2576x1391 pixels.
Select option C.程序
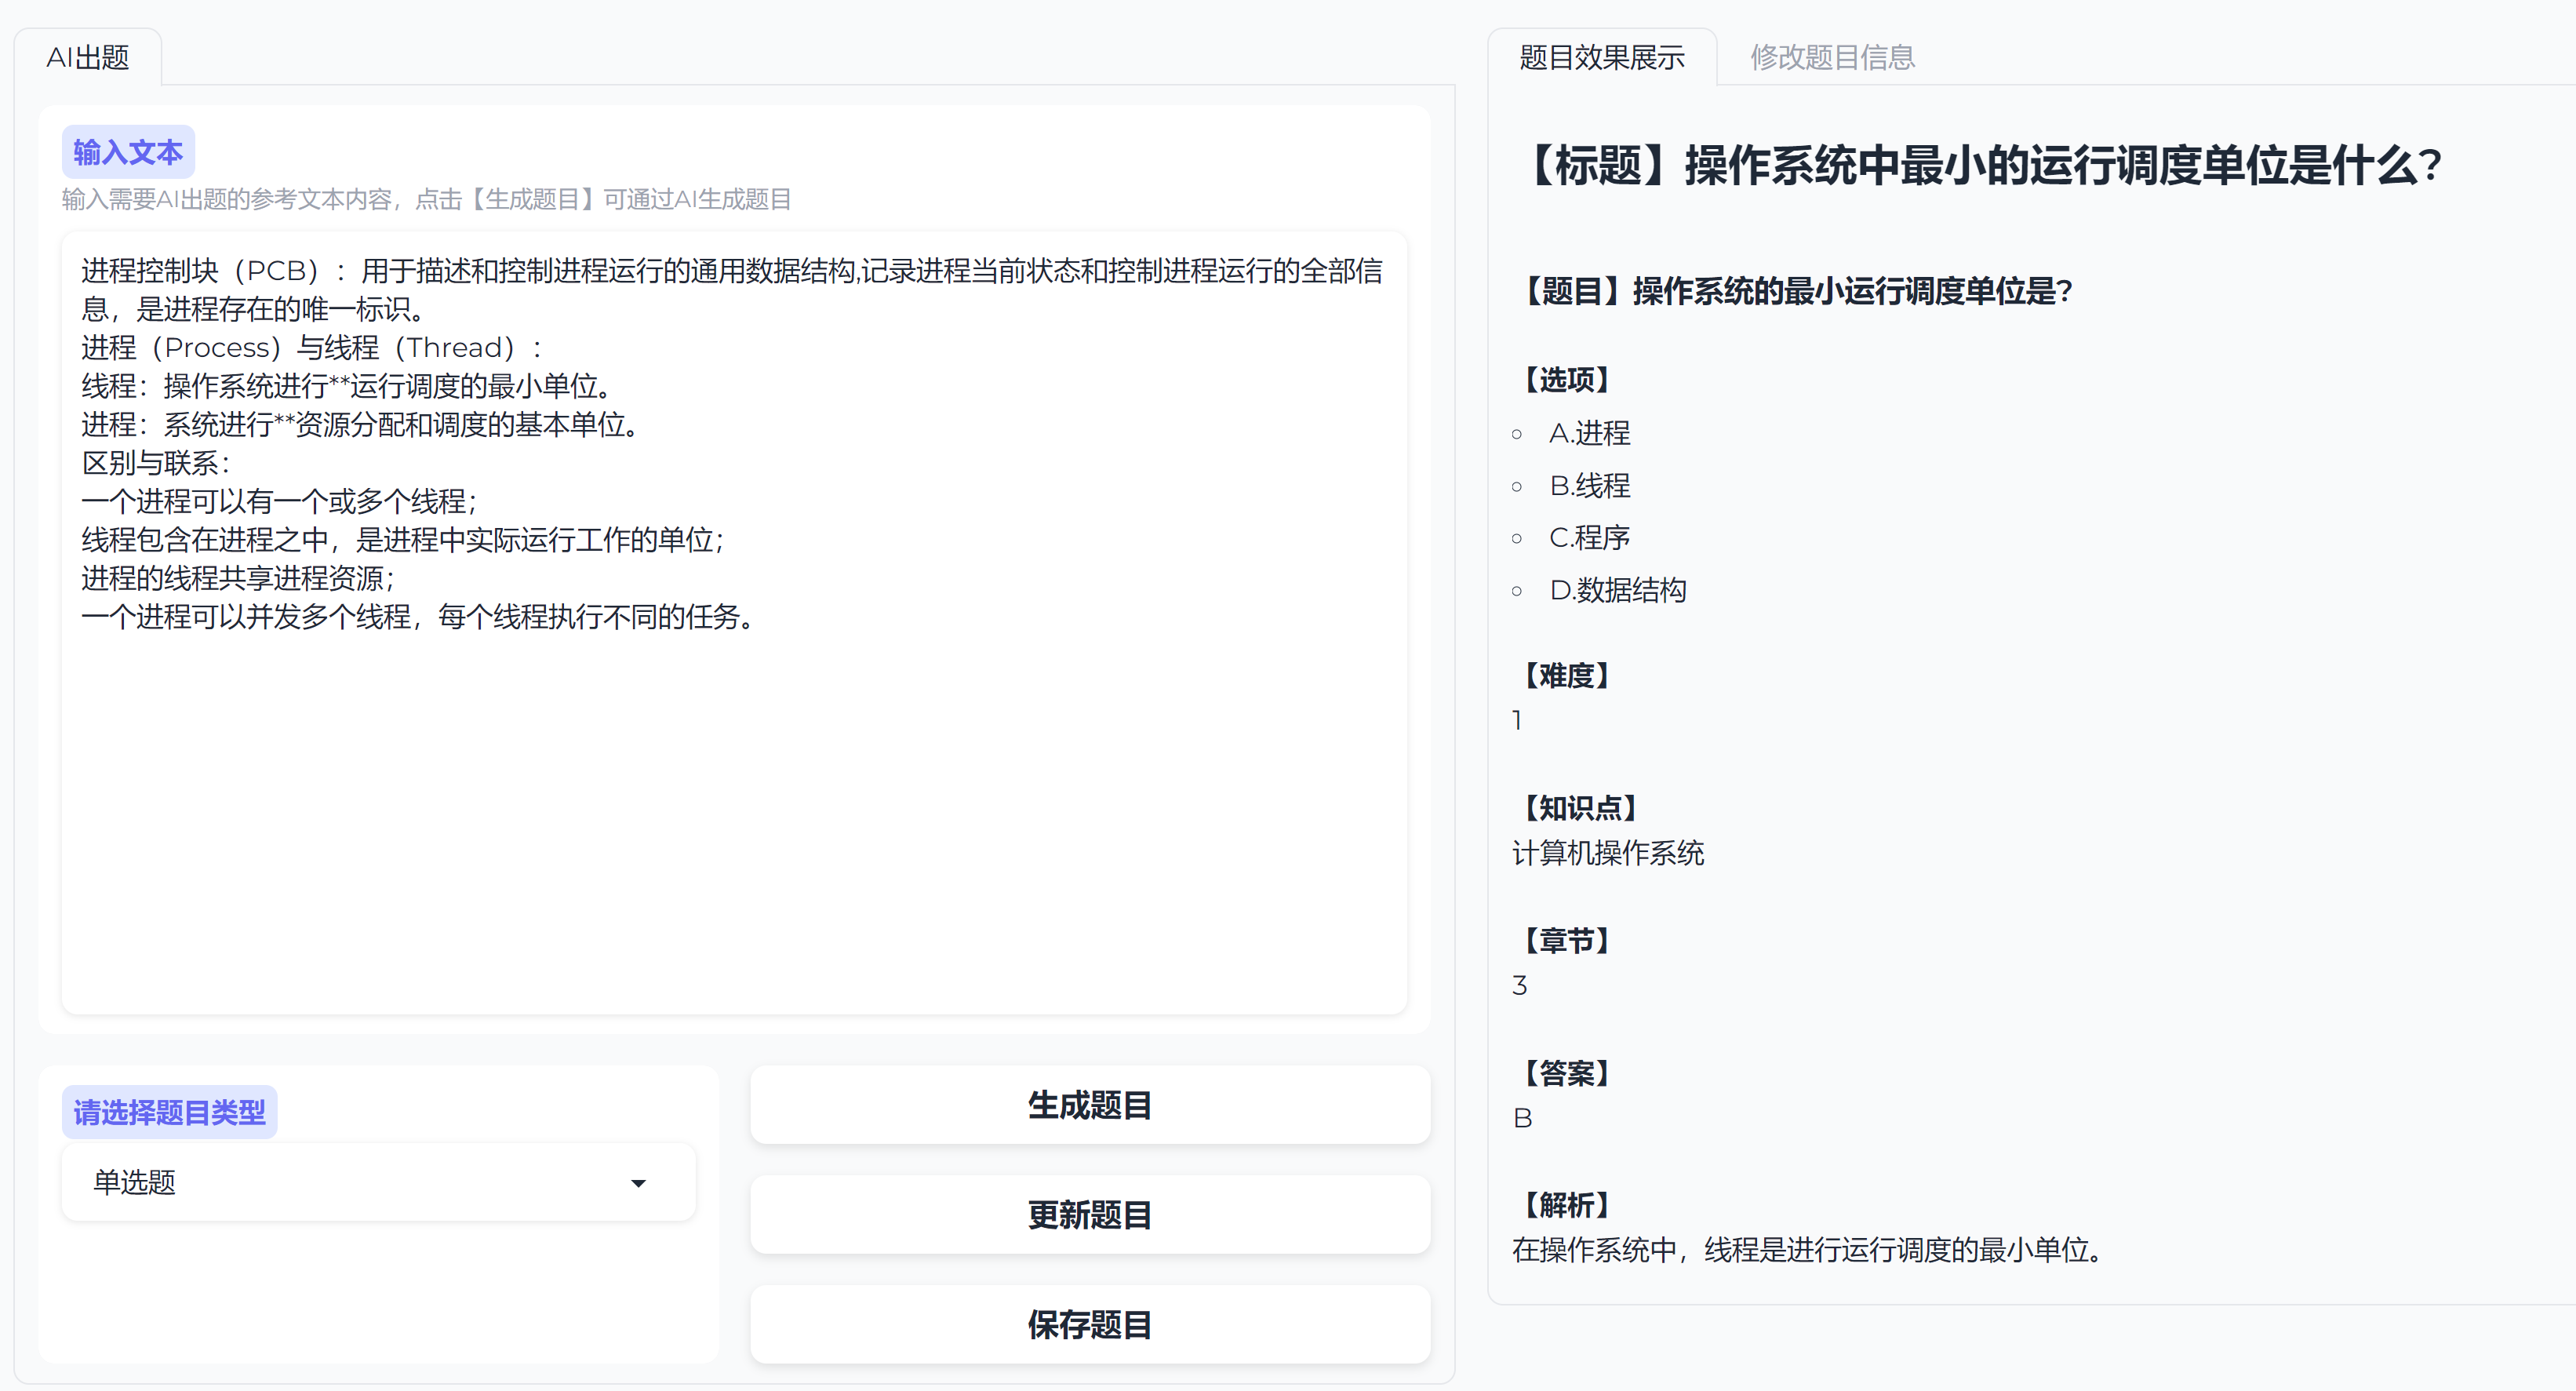(x=1589, y=538)
